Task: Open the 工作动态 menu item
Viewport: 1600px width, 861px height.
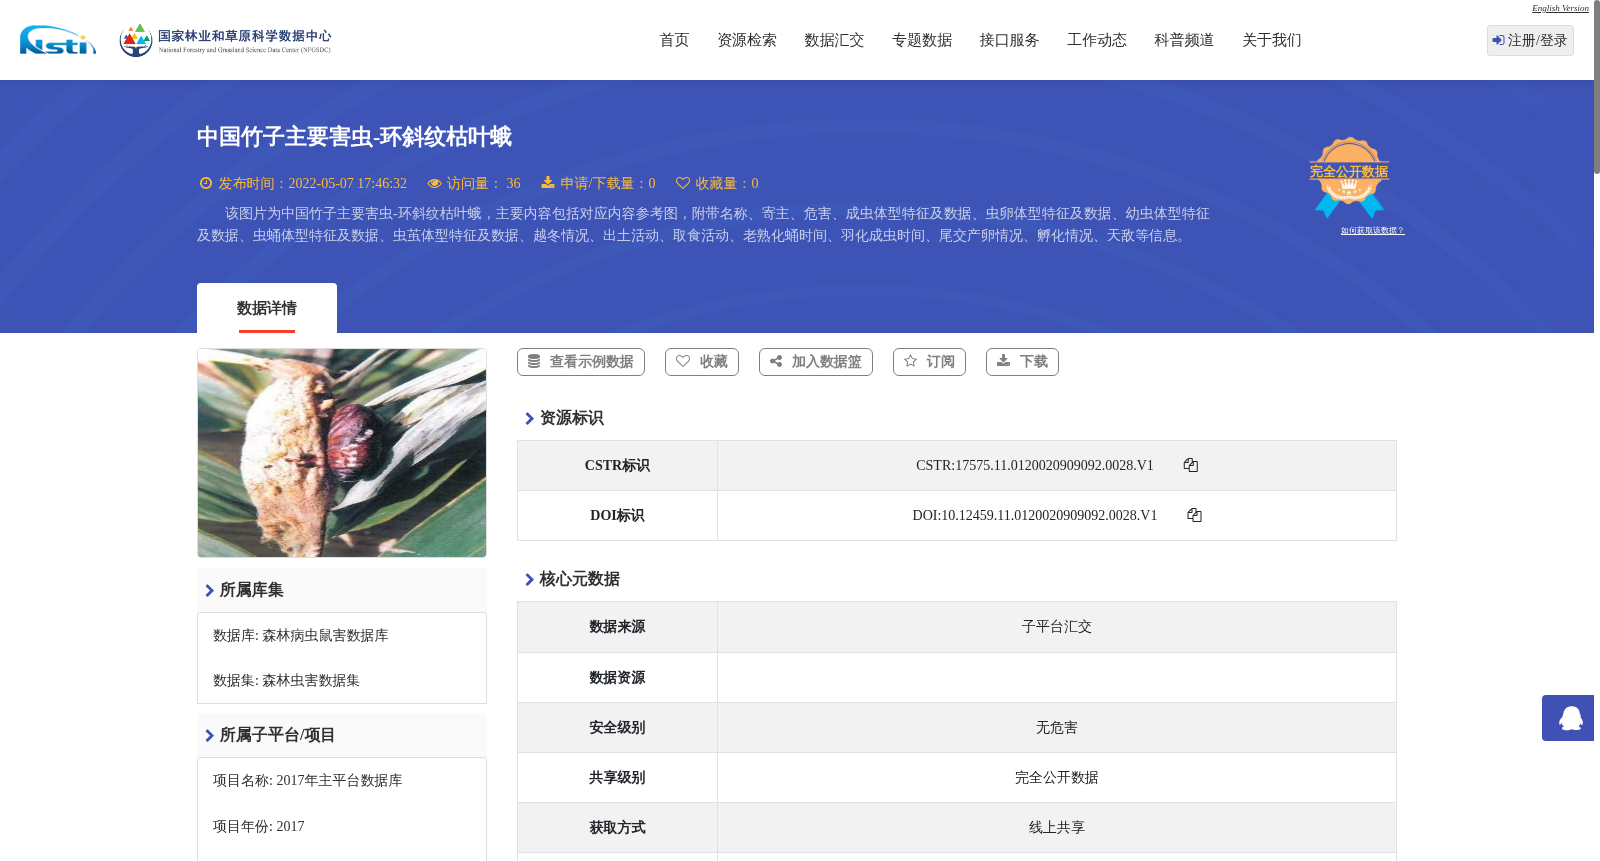Action: coord(1097,40)
